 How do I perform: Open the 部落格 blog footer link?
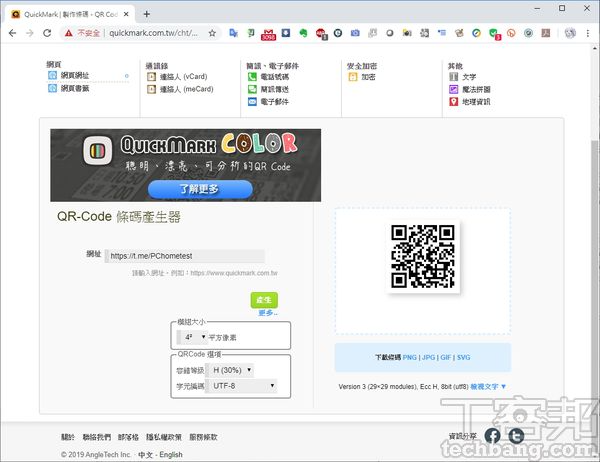point(128,437)
